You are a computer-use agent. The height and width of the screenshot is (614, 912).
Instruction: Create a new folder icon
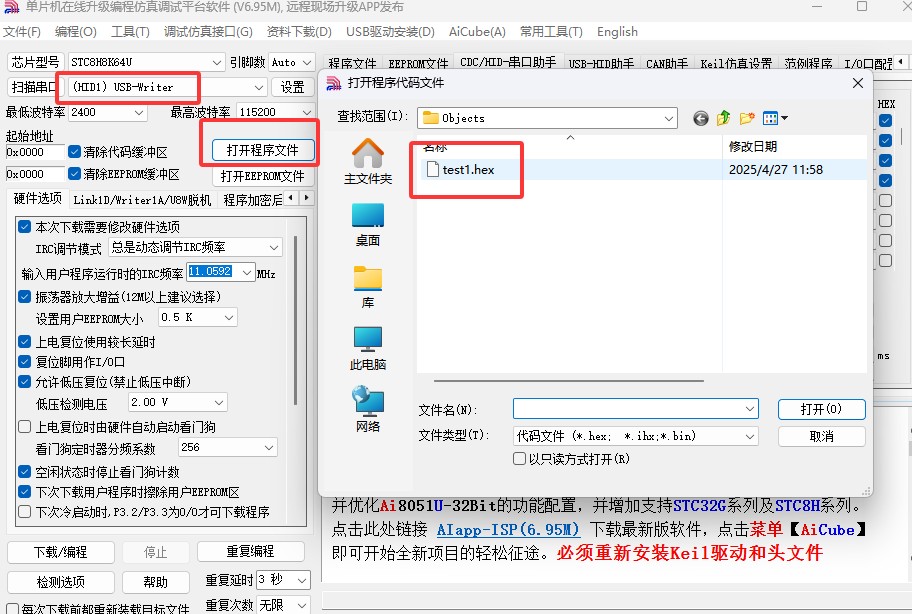click(747, 119)
